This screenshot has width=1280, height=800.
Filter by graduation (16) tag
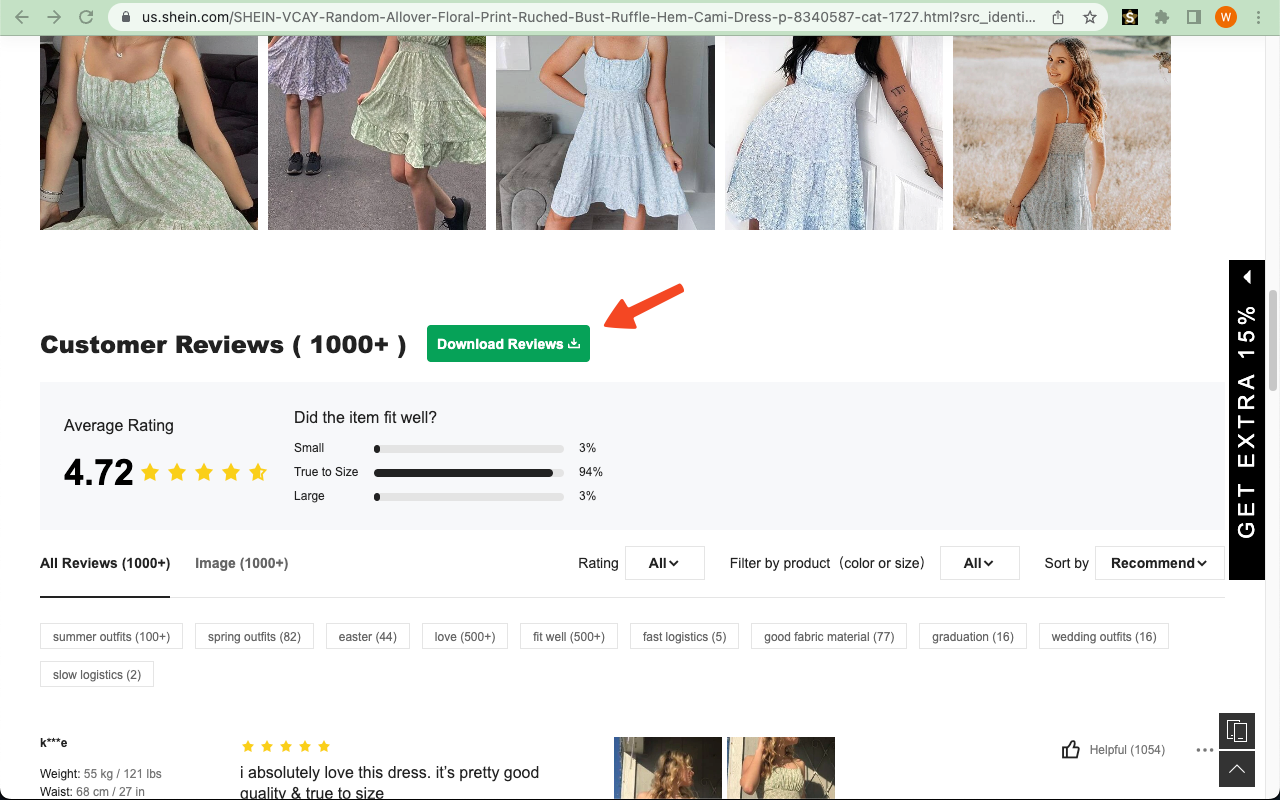(x=973, y=636)
